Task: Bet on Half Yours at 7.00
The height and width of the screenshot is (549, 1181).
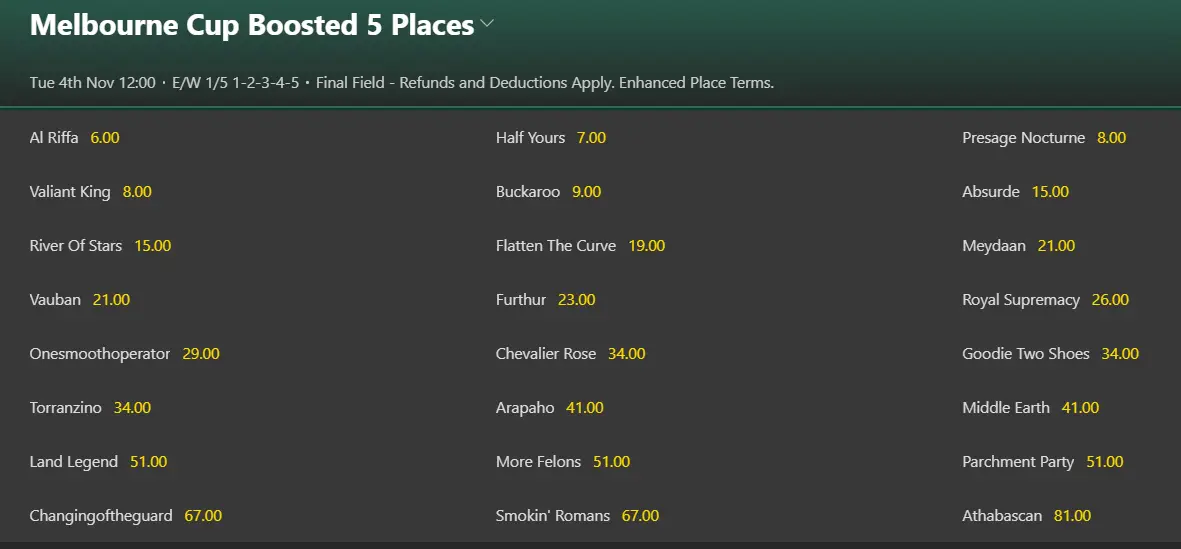Action: [591, 138]
